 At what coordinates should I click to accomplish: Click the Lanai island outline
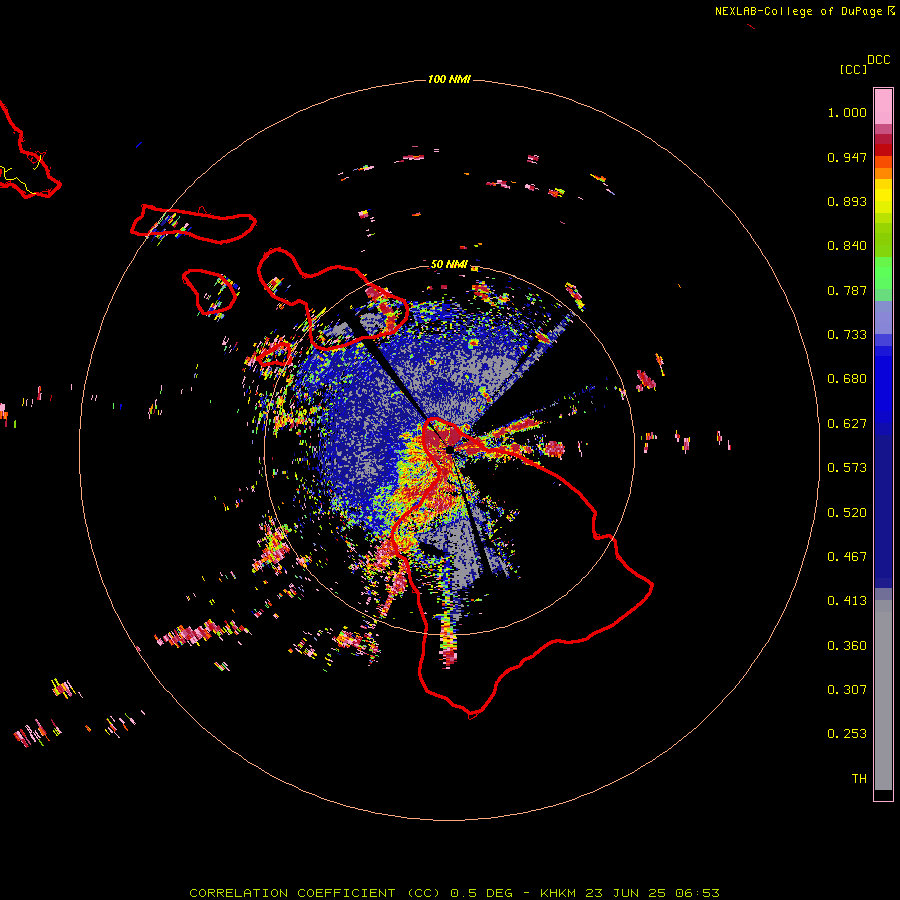[210, 292]
